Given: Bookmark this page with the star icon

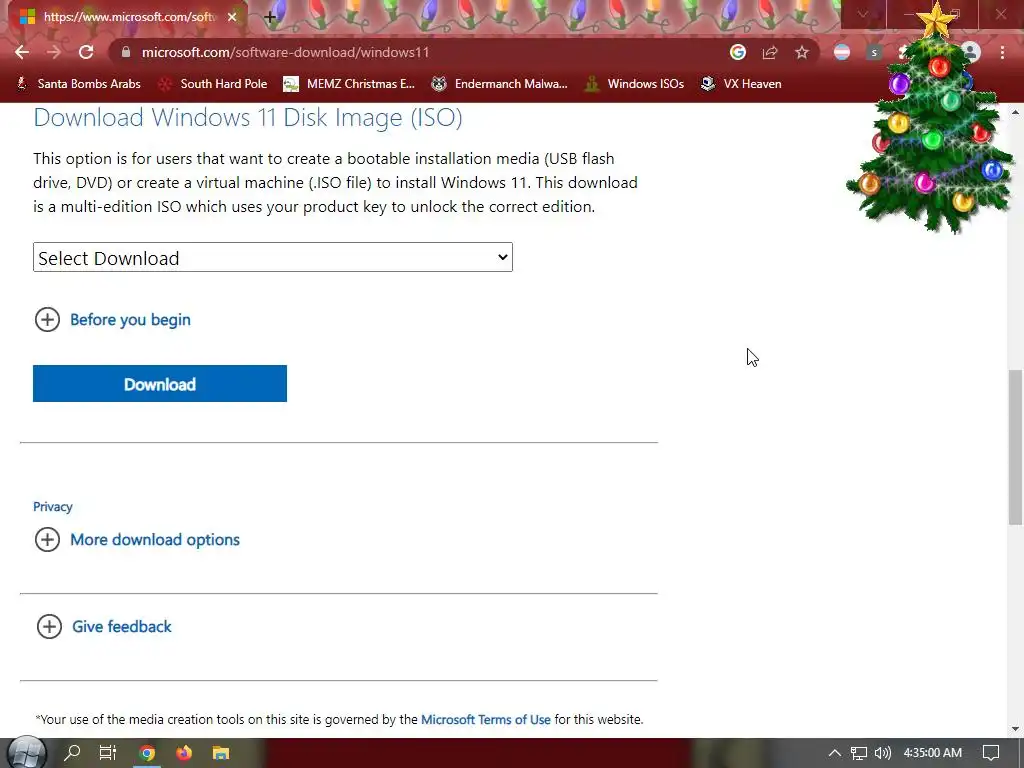Looking at the screenshot, I should coord(802,52).
